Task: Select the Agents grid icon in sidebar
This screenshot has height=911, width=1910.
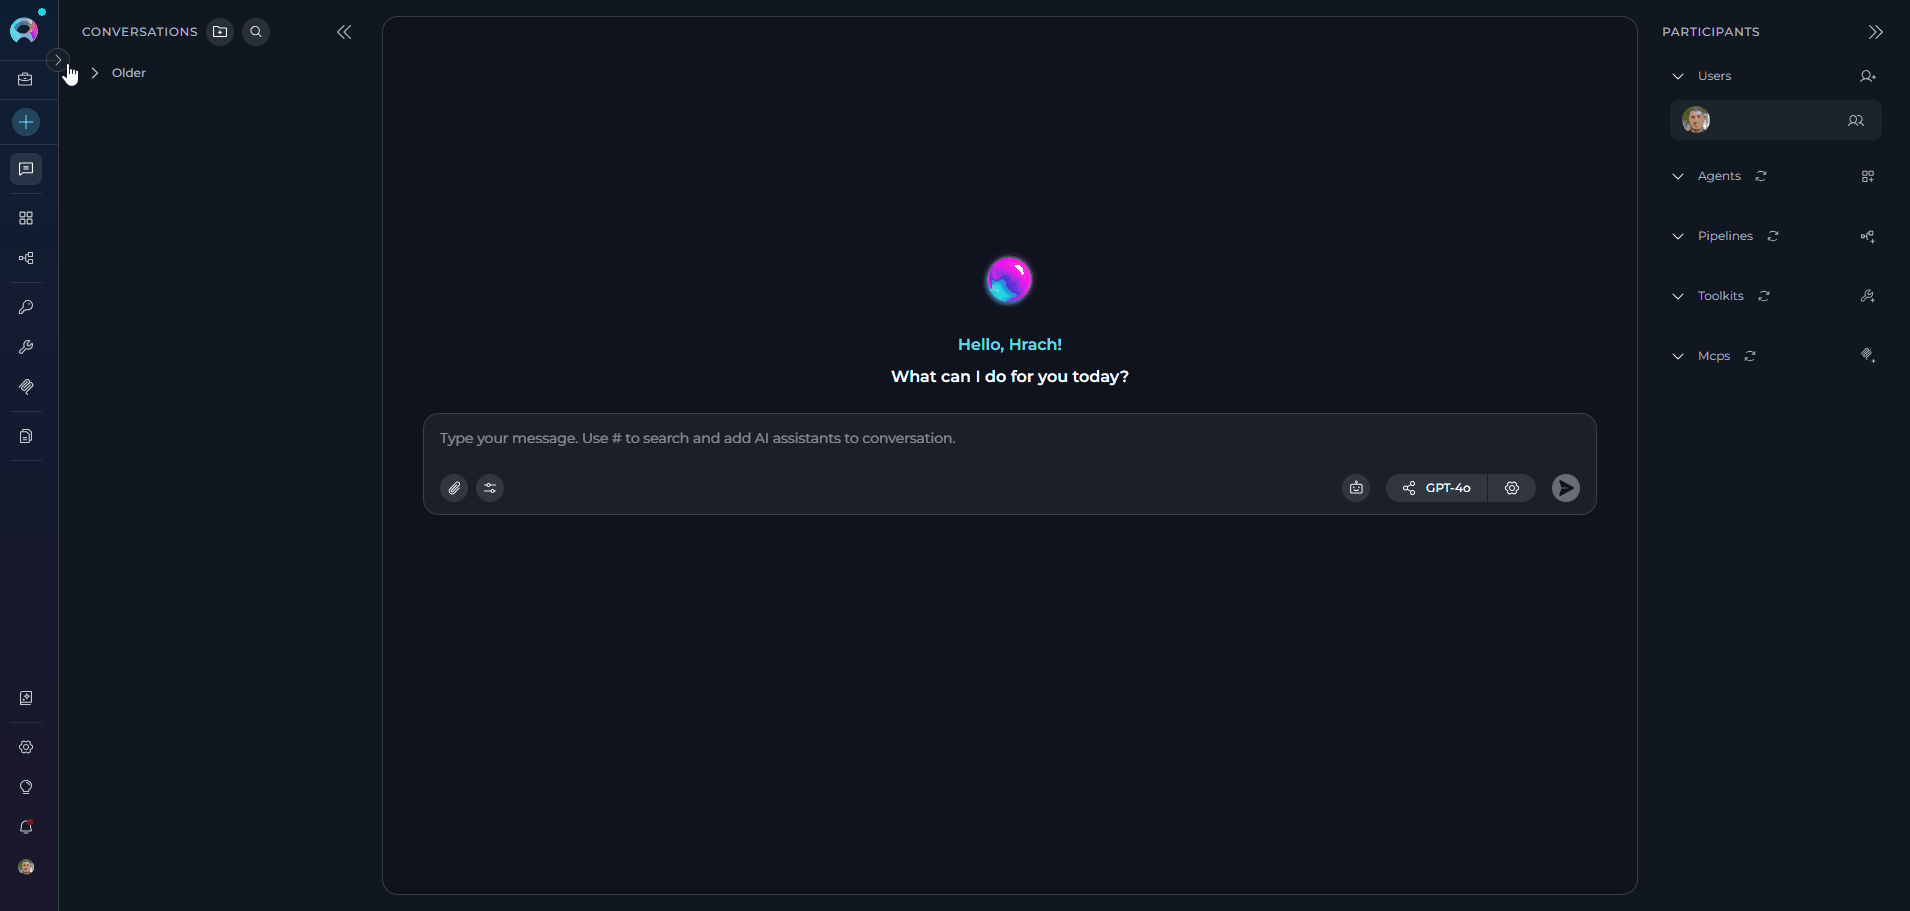Action: (x=25, y=218)
